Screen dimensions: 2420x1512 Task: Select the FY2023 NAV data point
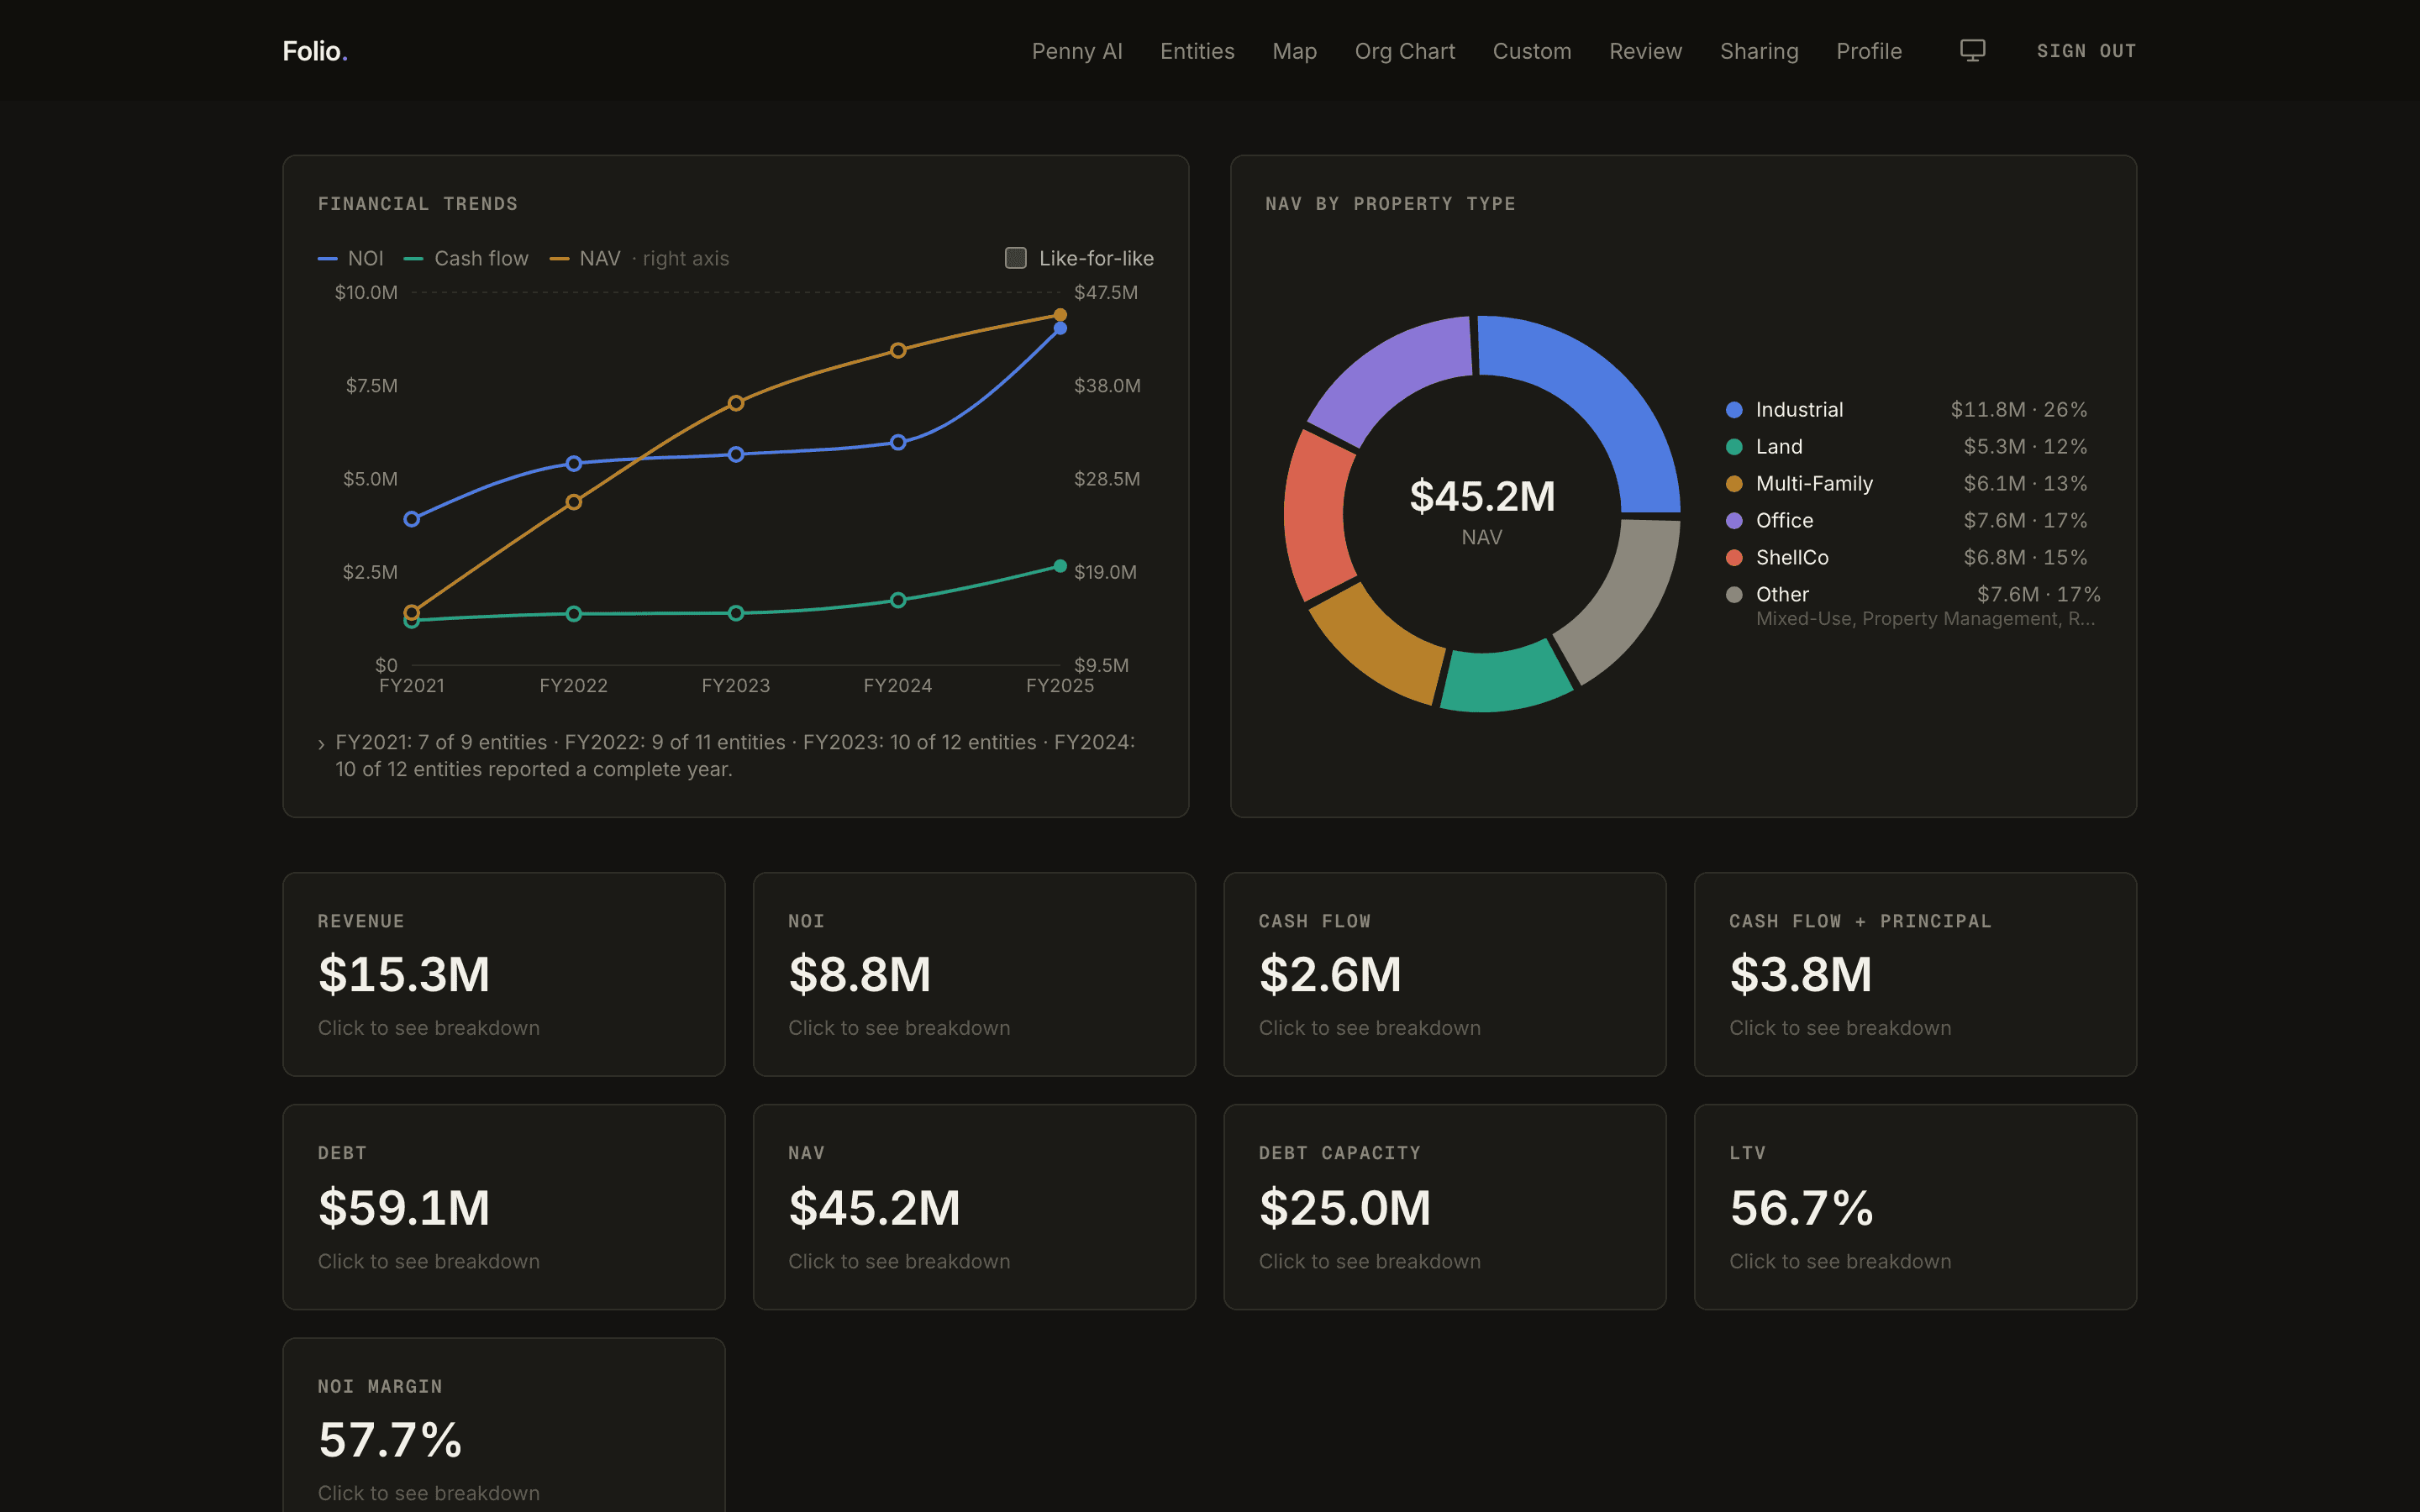(x=736, y=403)
